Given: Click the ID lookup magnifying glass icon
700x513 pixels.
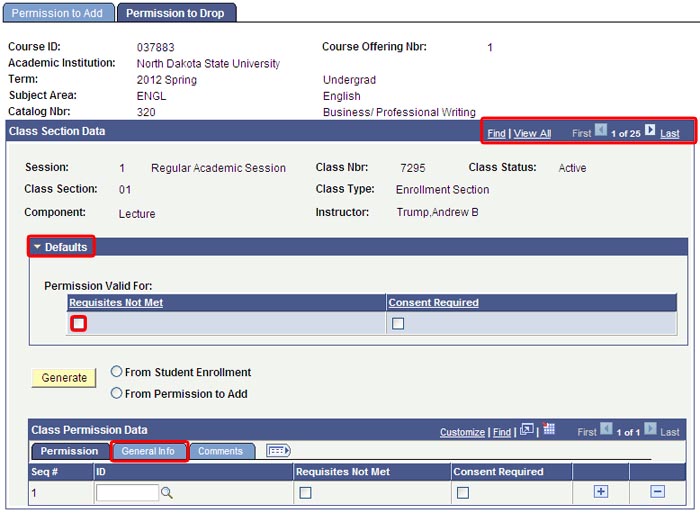Looking at the screenshot, I should 167,492.
